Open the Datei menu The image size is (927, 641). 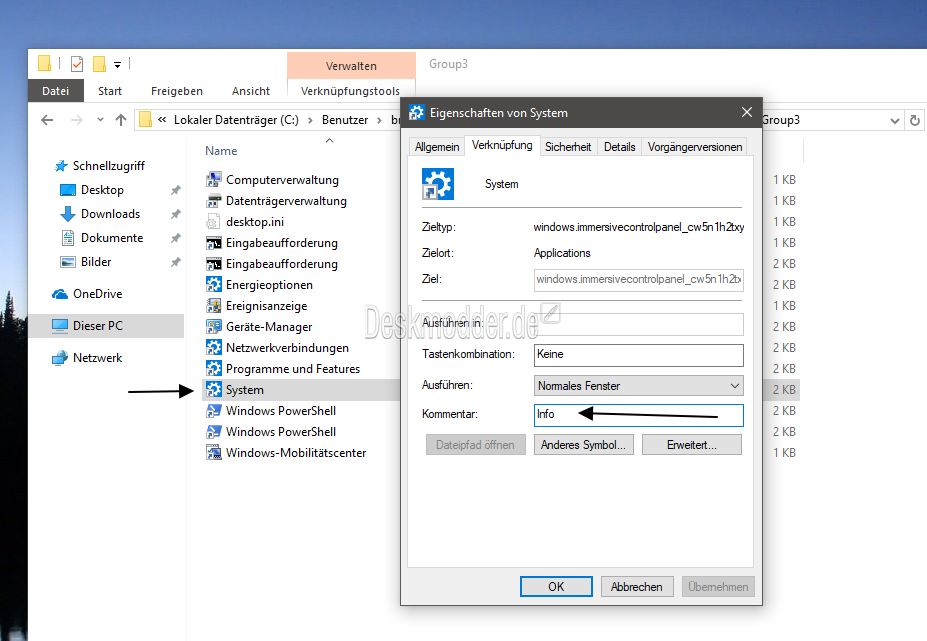pyautogui.click(x=56, y=91)
